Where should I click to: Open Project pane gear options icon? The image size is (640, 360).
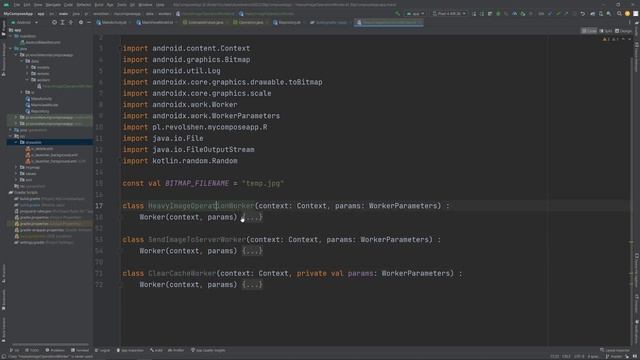coord(80,22)
